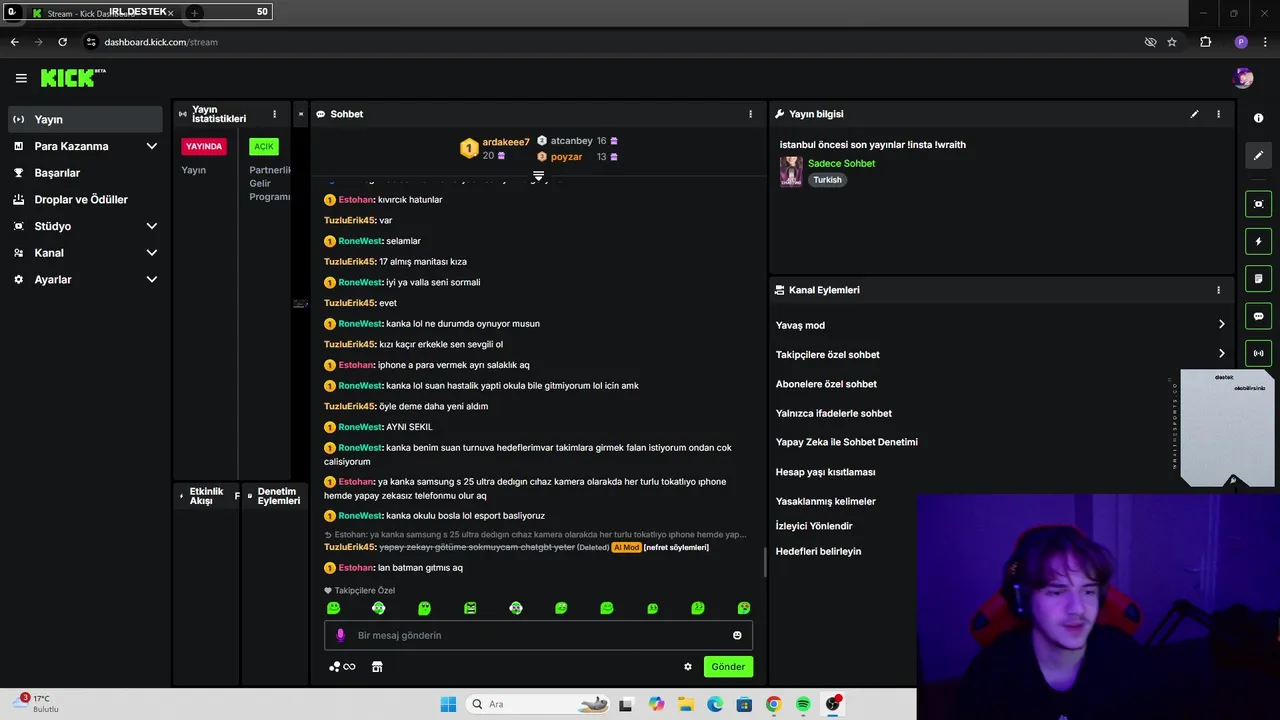Open the hamburger menu beside Kick logo
This screenshot has width=1280, height=720.
(21, 78)
